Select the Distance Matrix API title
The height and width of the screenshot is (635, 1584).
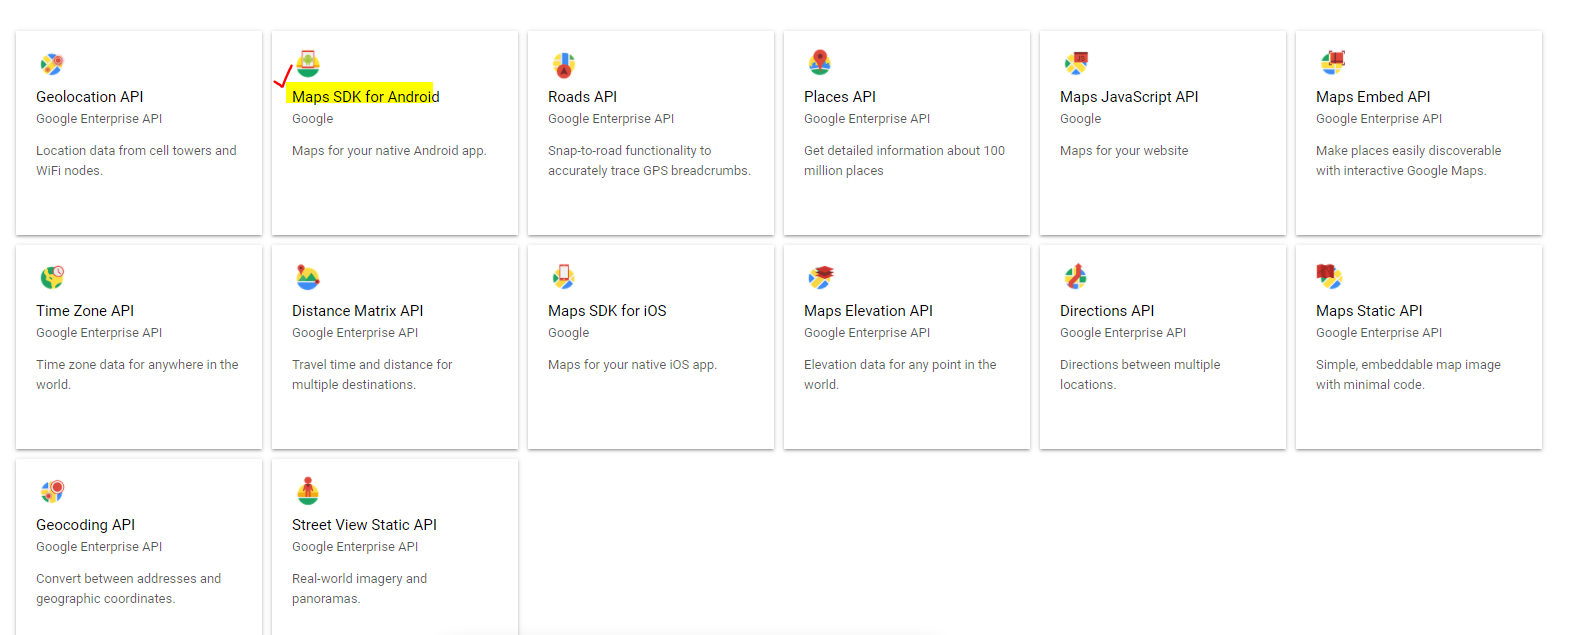[x=358, y=311]
